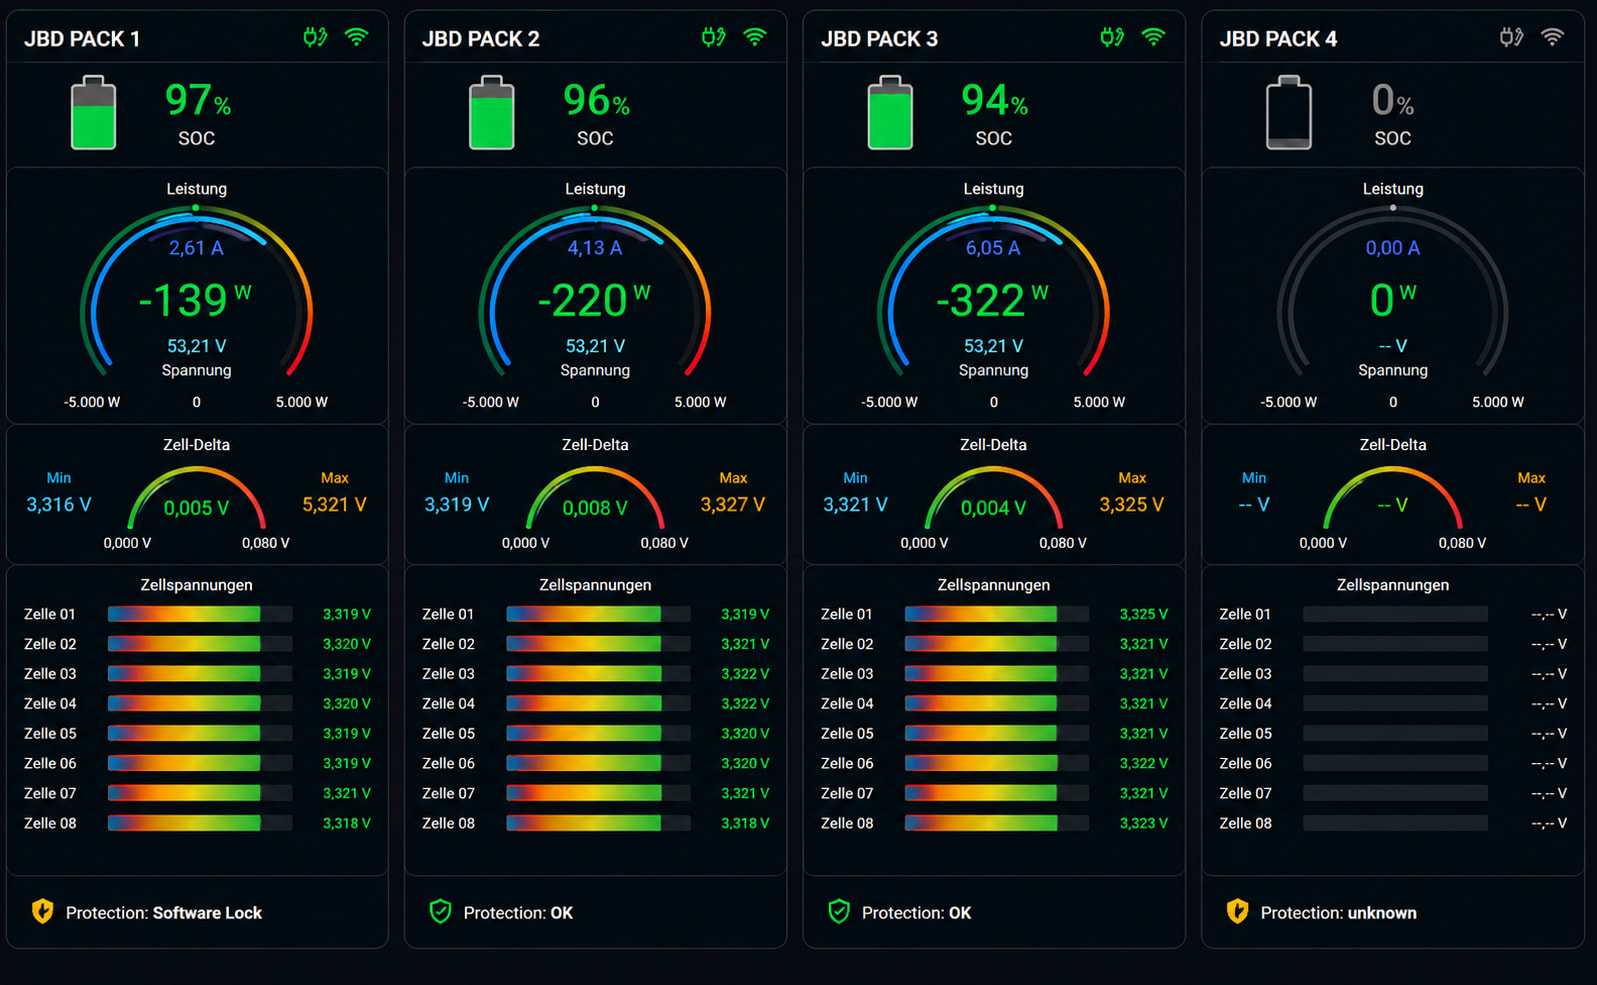Click the yellow shield icon beside Software Lock
The image size is (1597, 985).
coord(42,911)
